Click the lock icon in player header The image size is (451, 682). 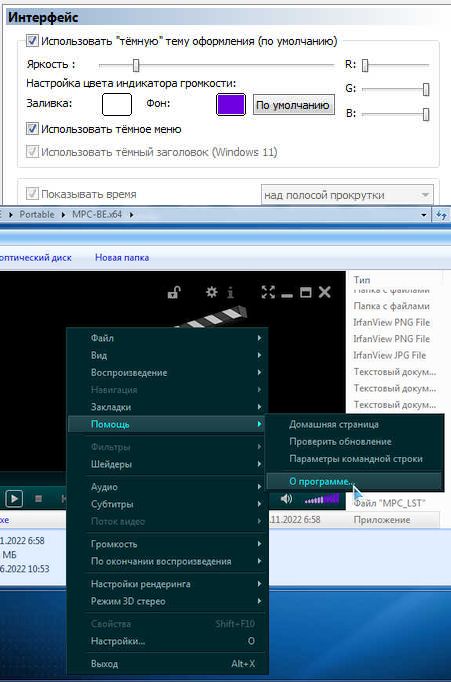pos(174,292)
